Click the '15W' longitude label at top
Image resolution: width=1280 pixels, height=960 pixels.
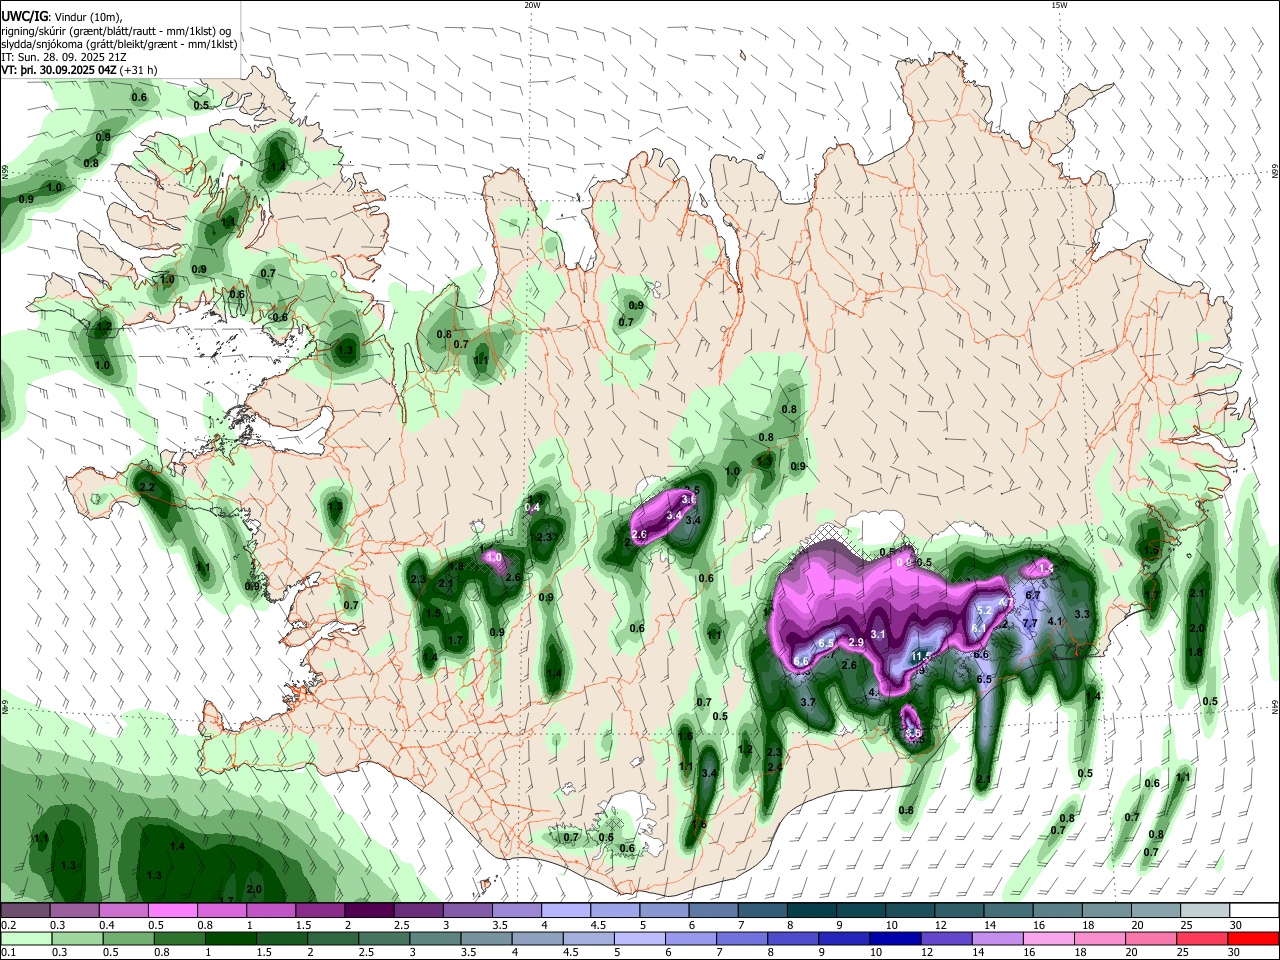click(1059, 5)
